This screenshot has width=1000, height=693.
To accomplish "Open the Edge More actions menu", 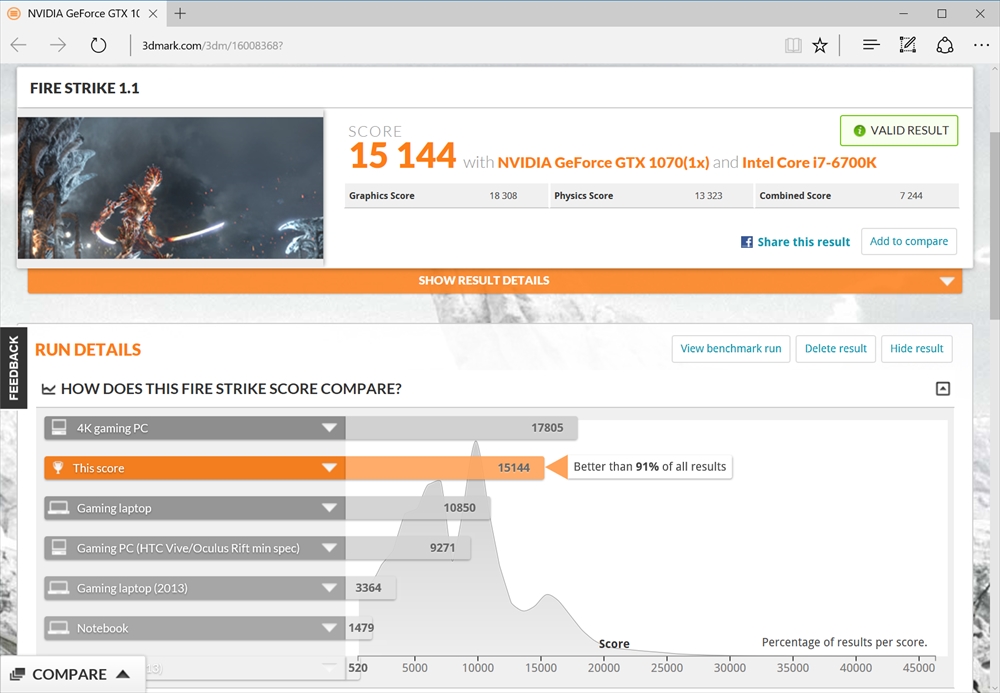I will pos(981,45).
